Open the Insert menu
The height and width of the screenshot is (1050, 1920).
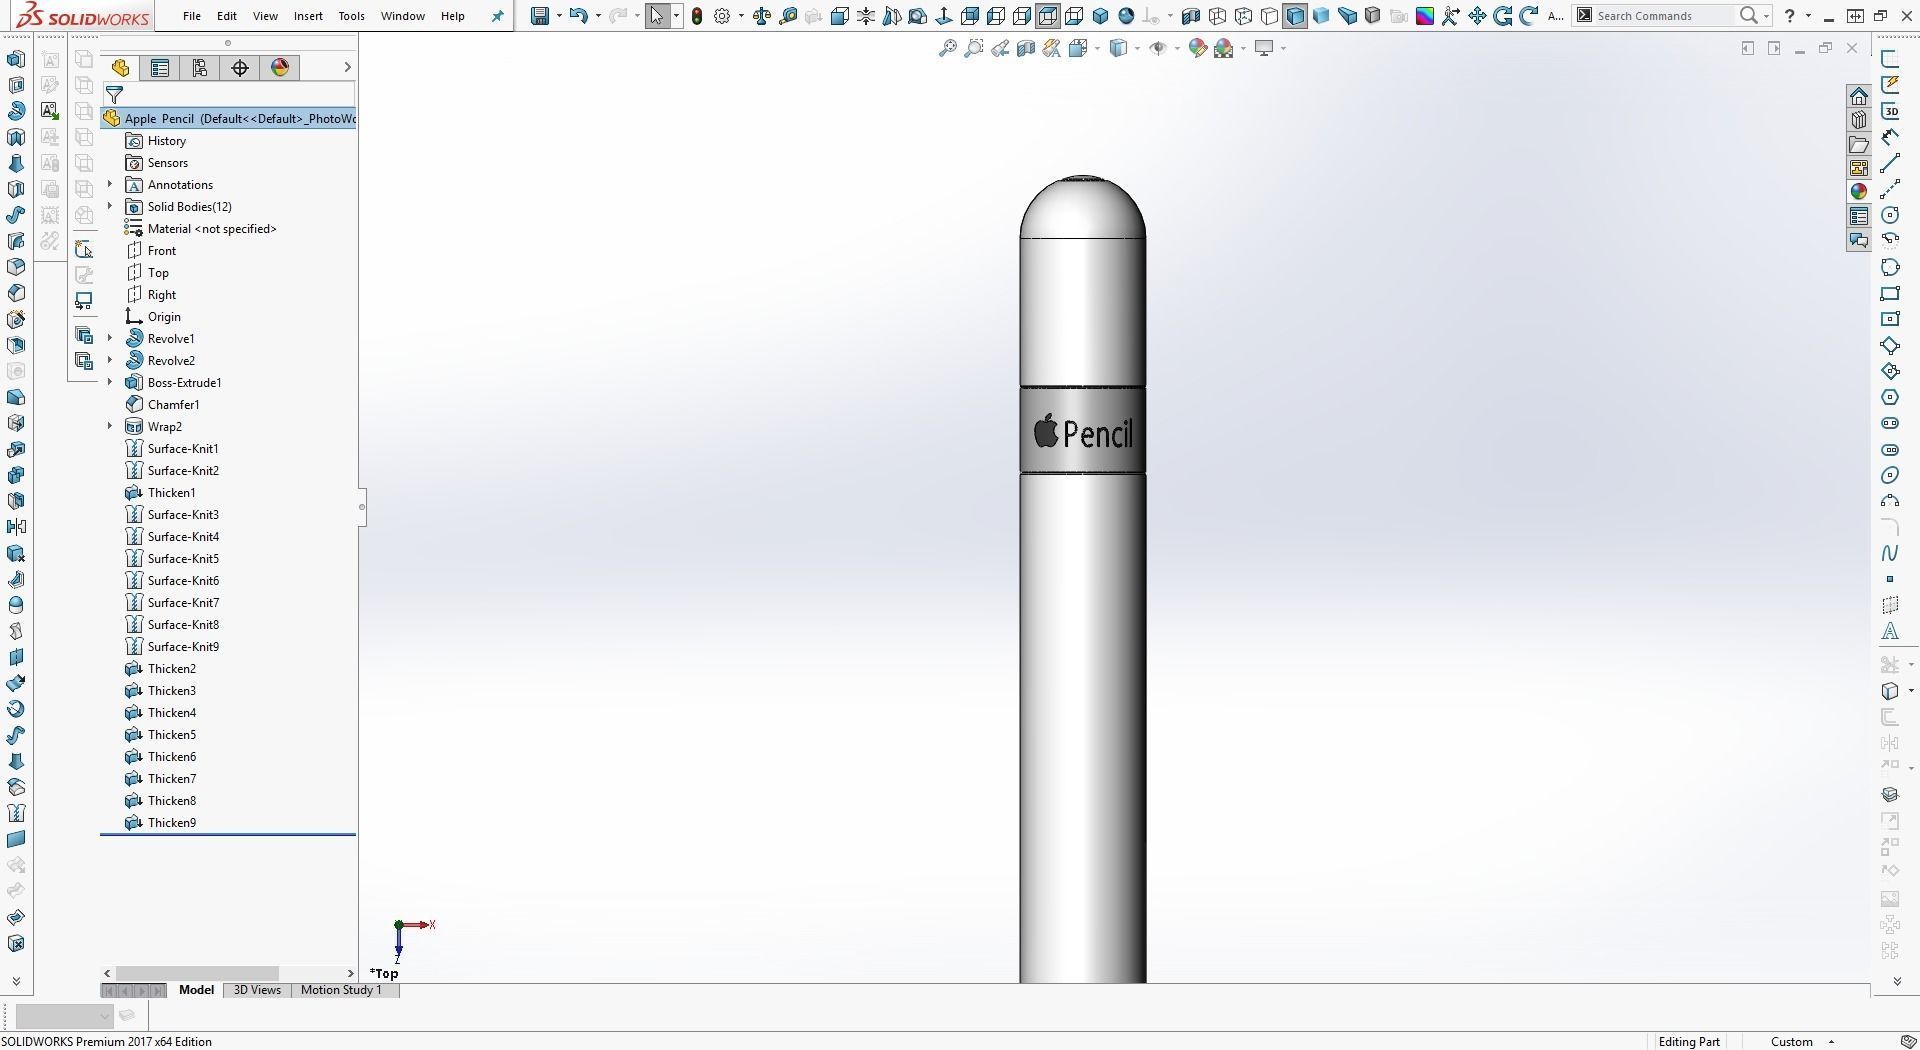308,16
